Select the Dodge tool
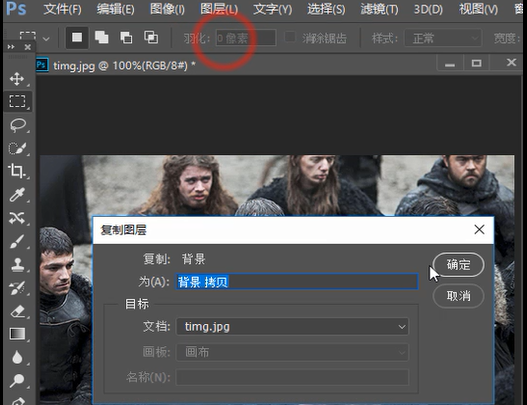 pyautogui.click(x=17, y=380)
